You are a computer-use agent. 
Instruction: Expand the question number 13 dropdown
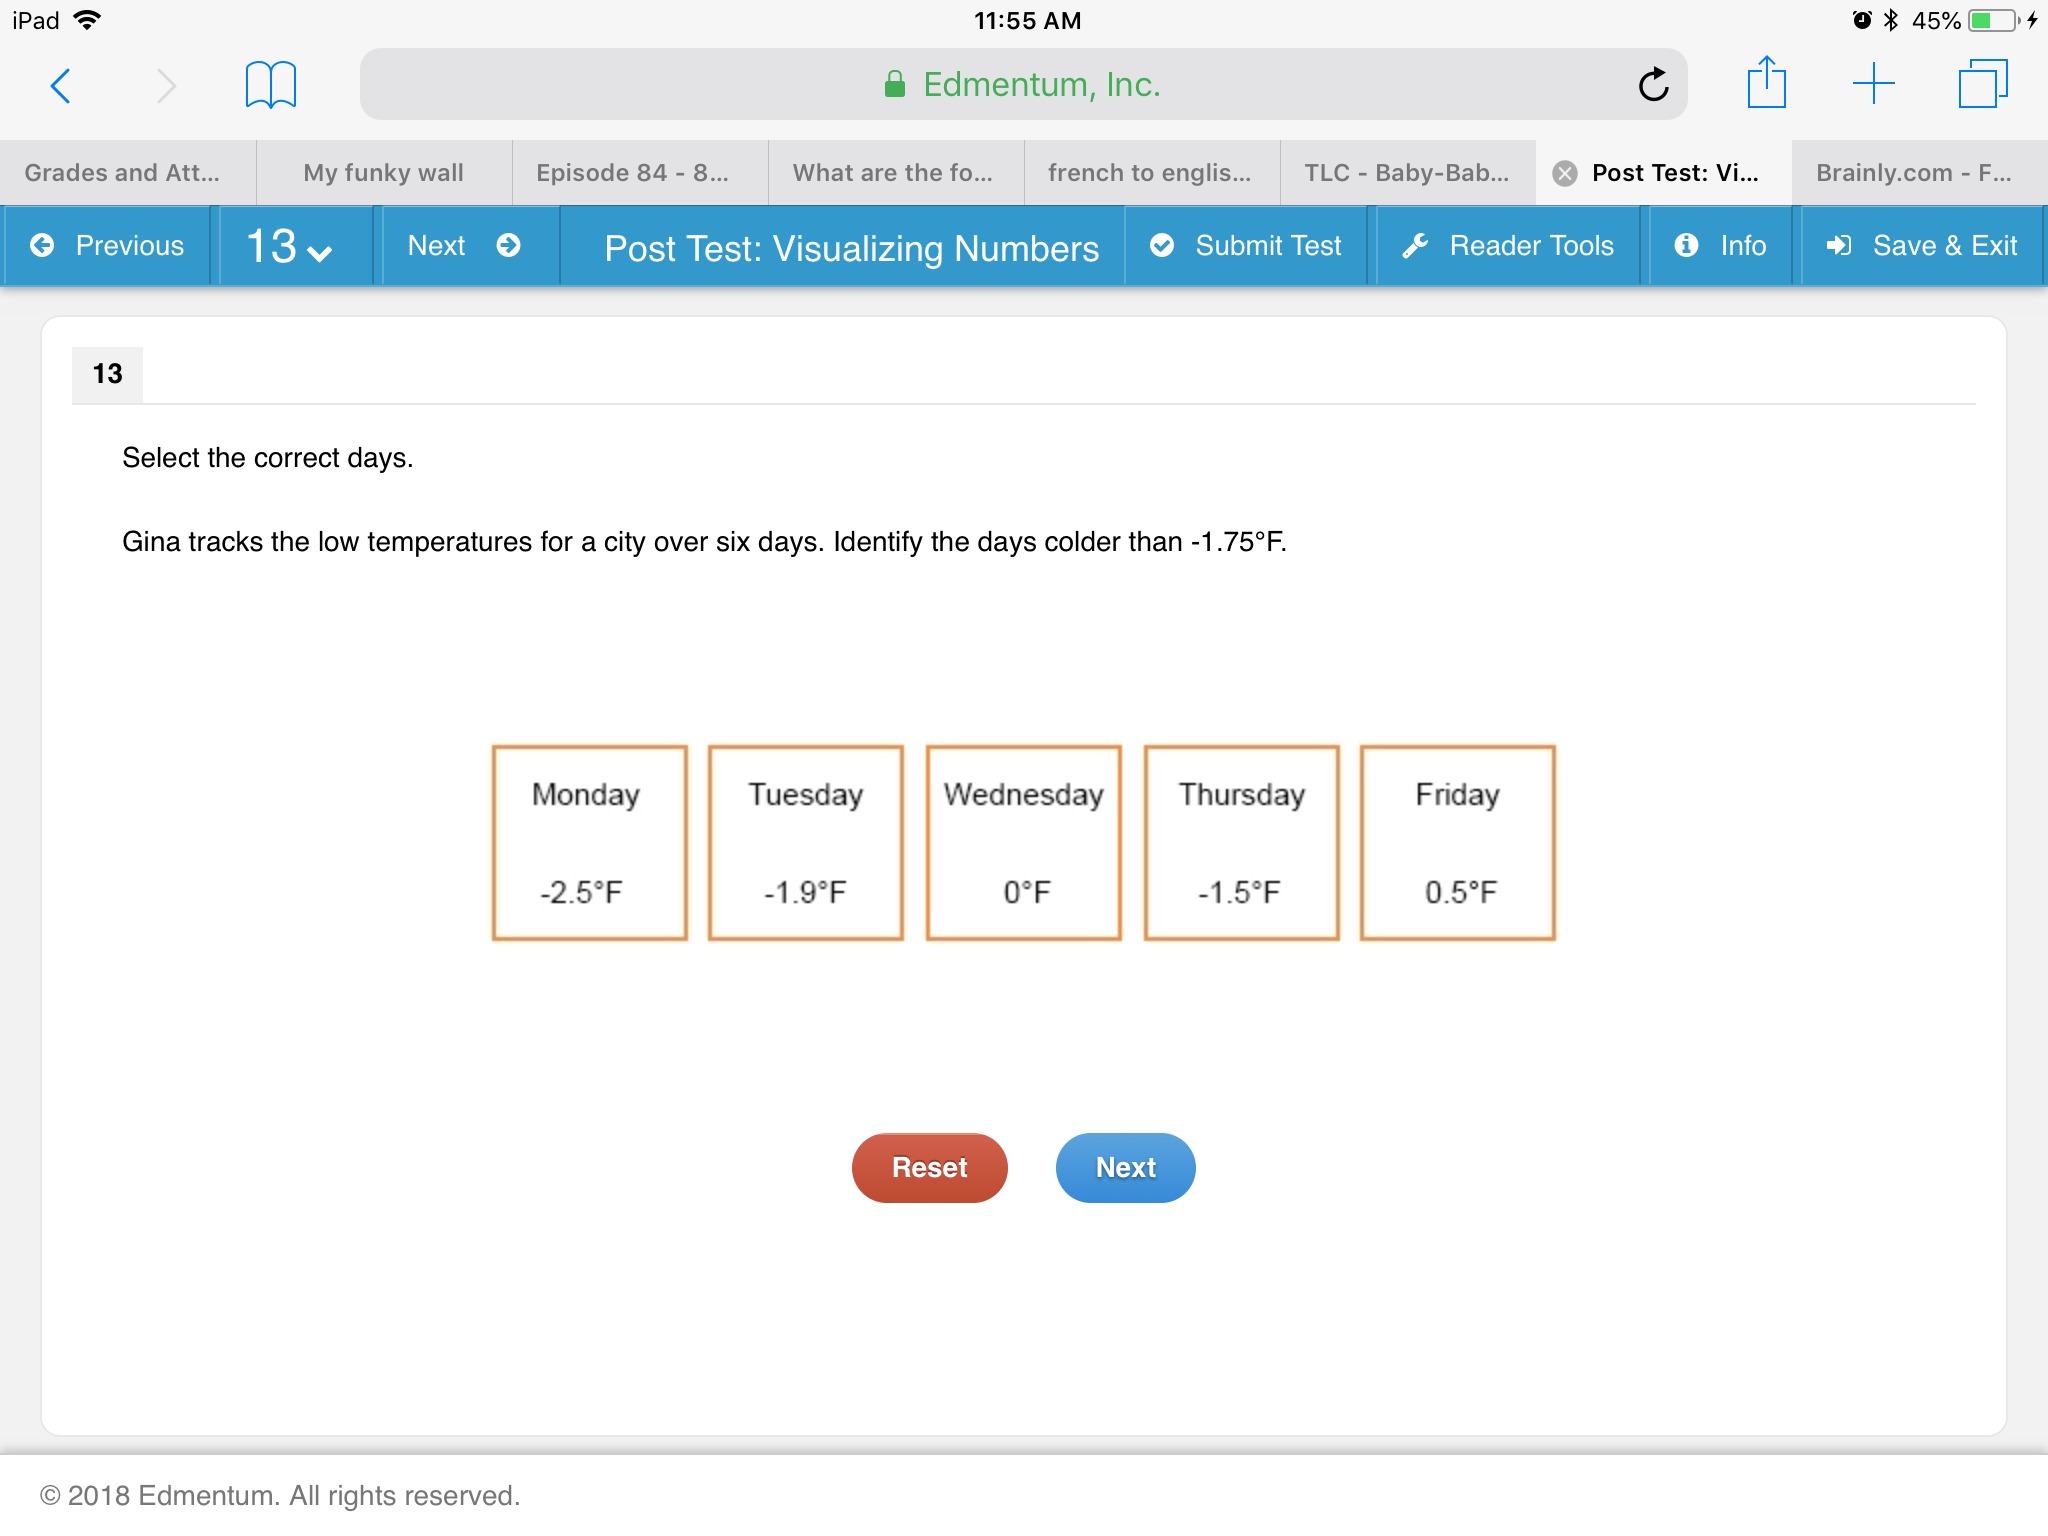[x=290, y=247]
